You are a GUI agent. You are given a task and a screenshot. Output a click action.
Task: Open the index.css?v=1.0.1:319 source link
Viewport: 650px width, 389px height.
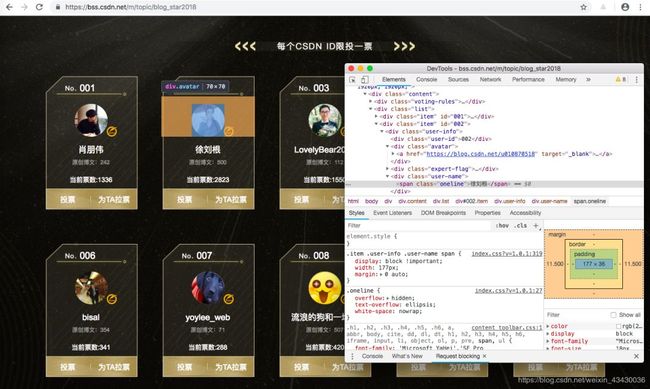point(507,253)
